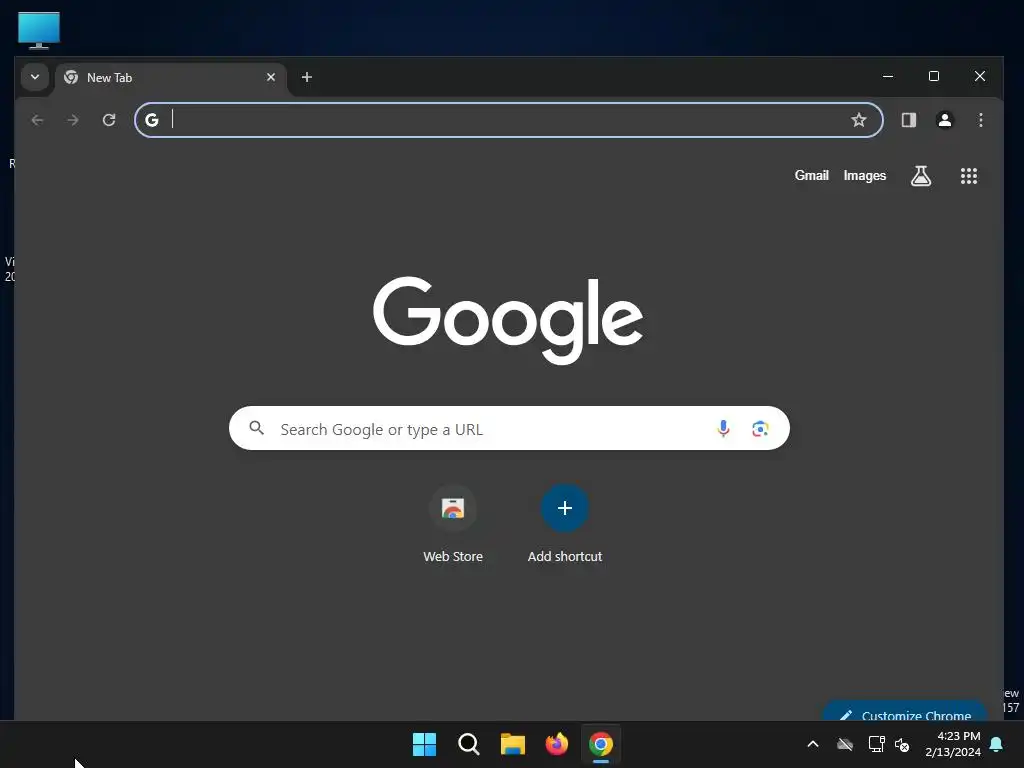This screenshot has width=1024, height=768.
Task: Open Gmail link
Action: 812,176
